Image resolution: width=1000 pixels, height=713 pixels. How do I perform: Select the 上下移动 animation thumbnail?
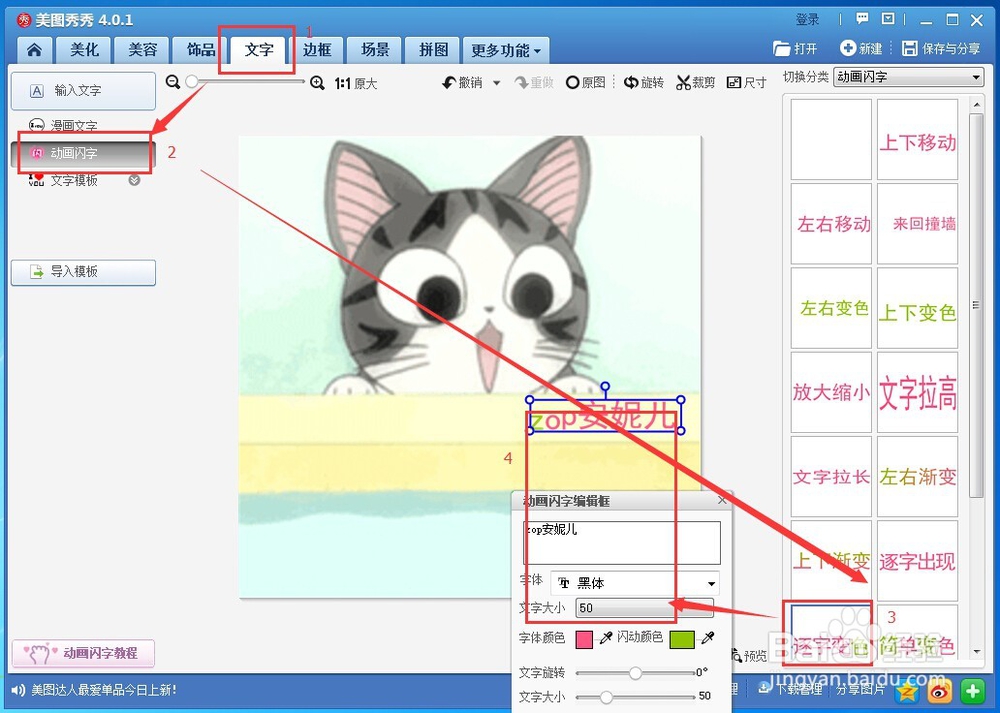point(917,140)
